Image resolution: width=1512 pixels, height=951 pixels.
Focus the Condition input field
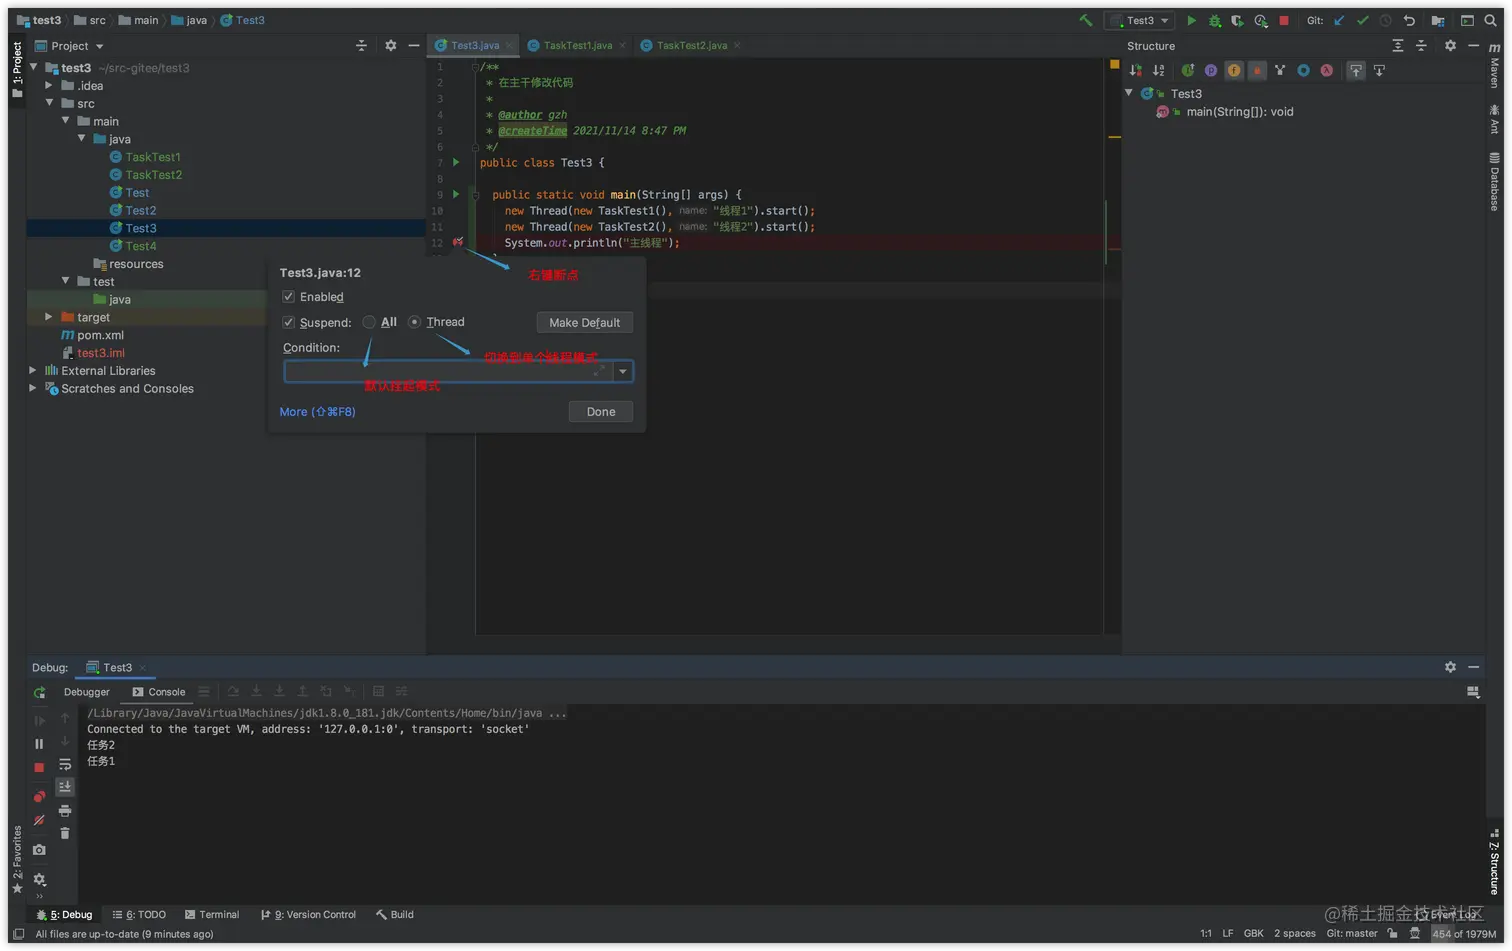pyautogui.click(x=448, y=371)
